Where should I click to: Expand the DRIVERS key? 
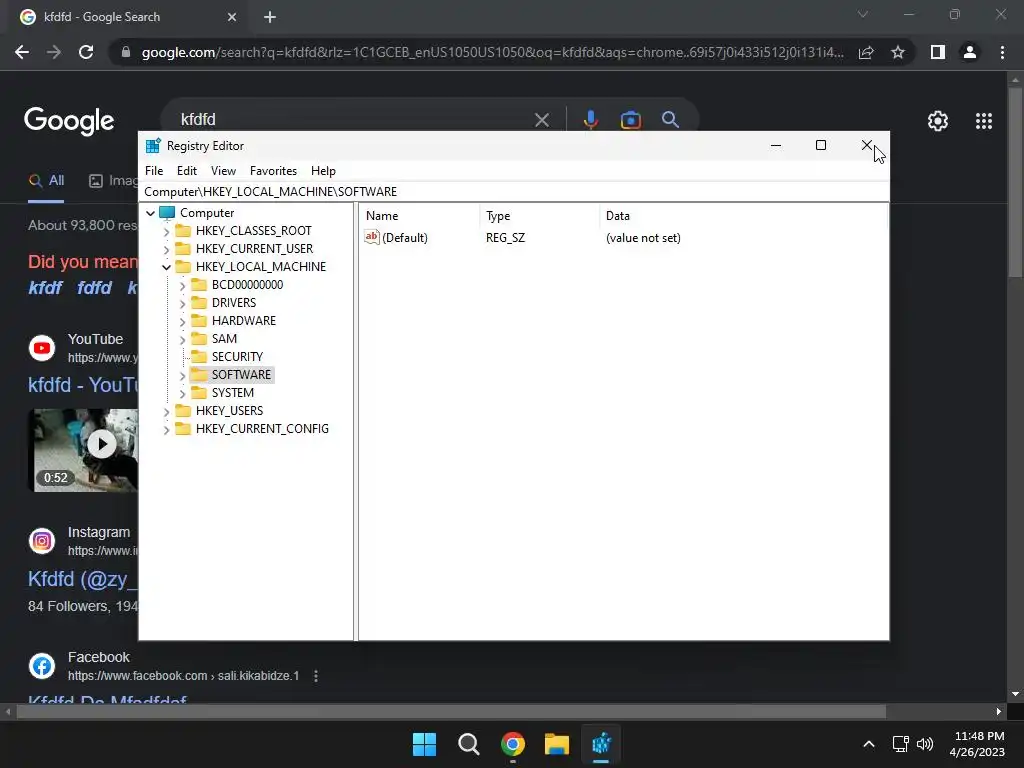pos(182,303)
